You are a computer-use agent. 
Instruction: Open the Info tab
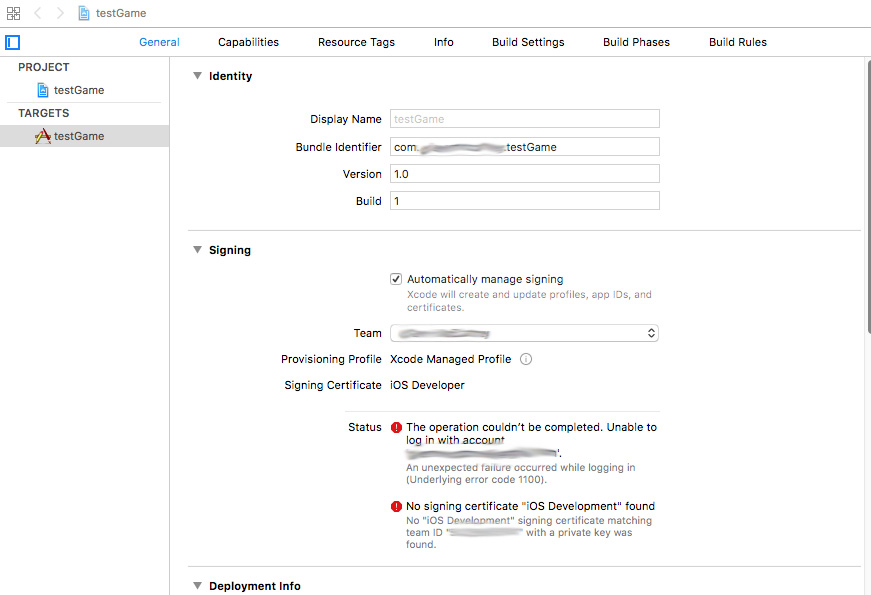click(444, 42)
